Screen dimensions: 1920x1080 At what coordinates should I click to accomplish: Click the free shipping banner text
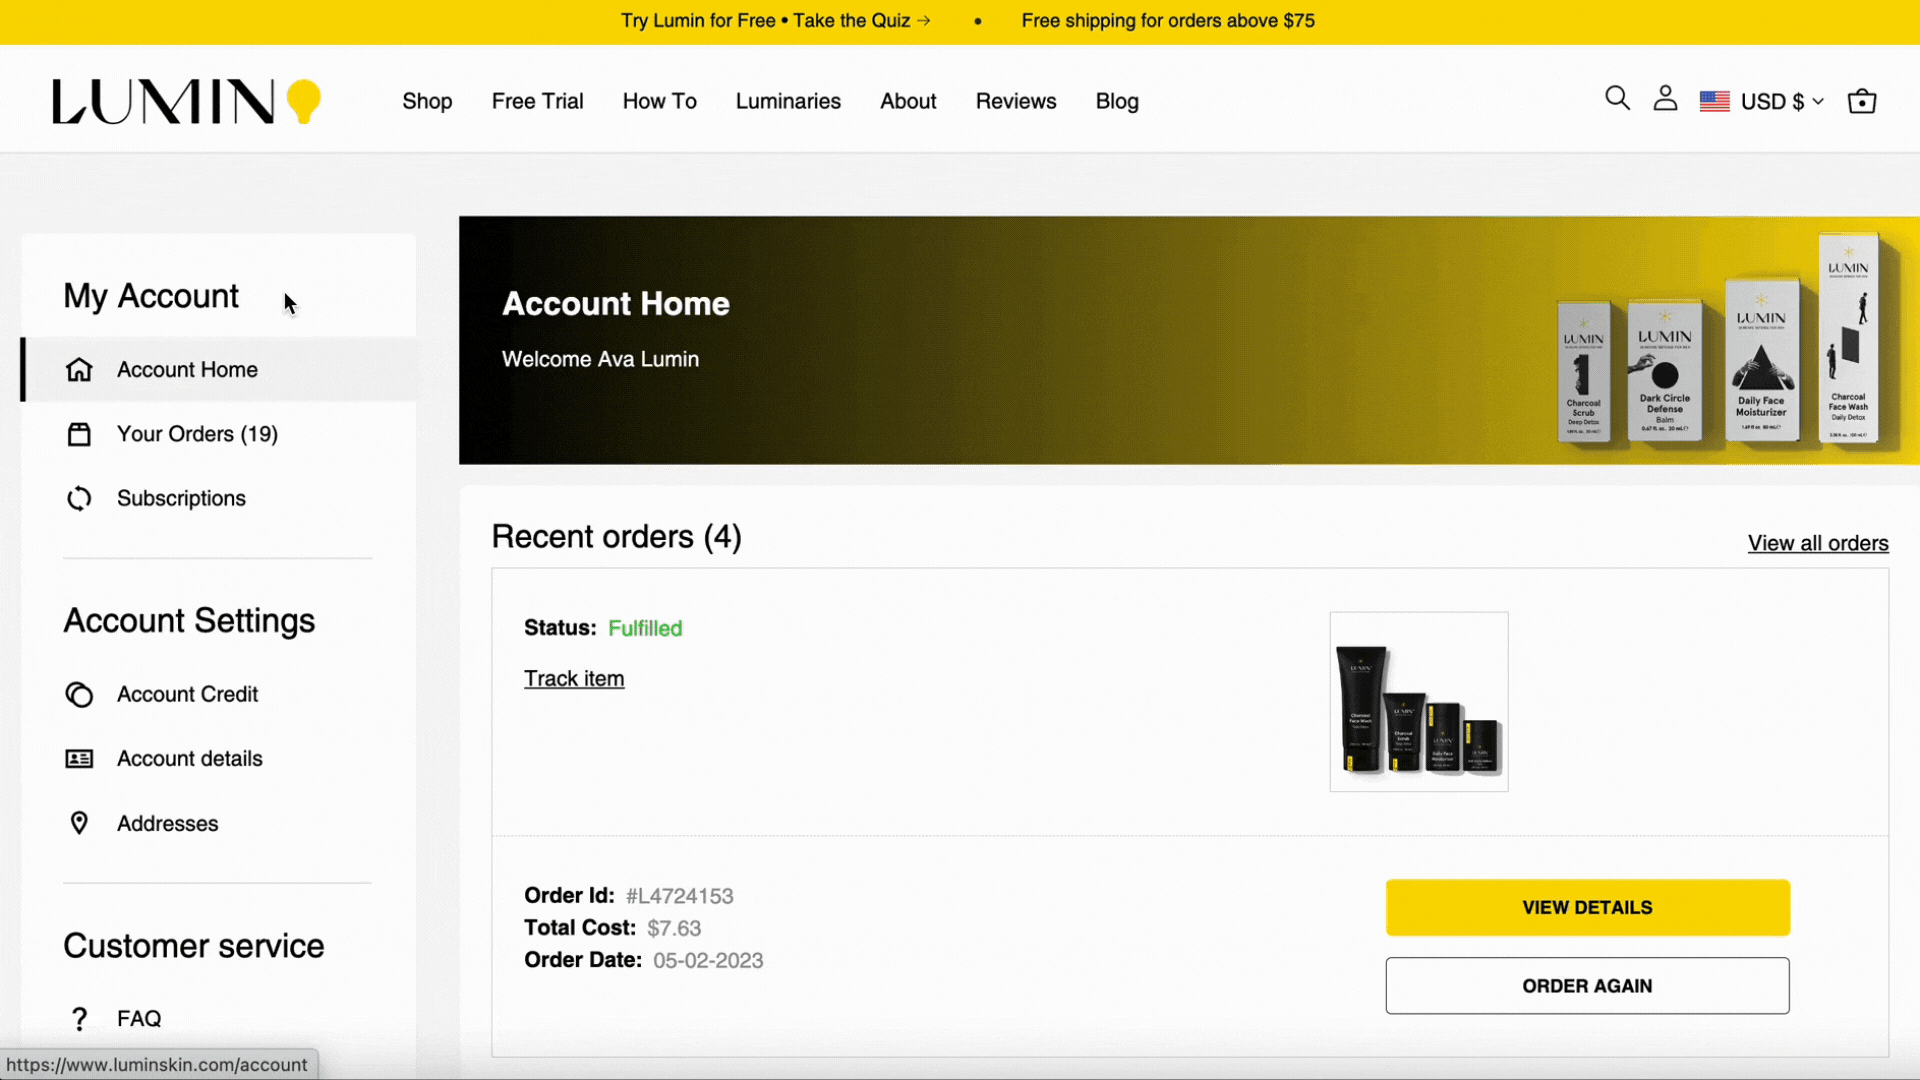click(1168, 21)
